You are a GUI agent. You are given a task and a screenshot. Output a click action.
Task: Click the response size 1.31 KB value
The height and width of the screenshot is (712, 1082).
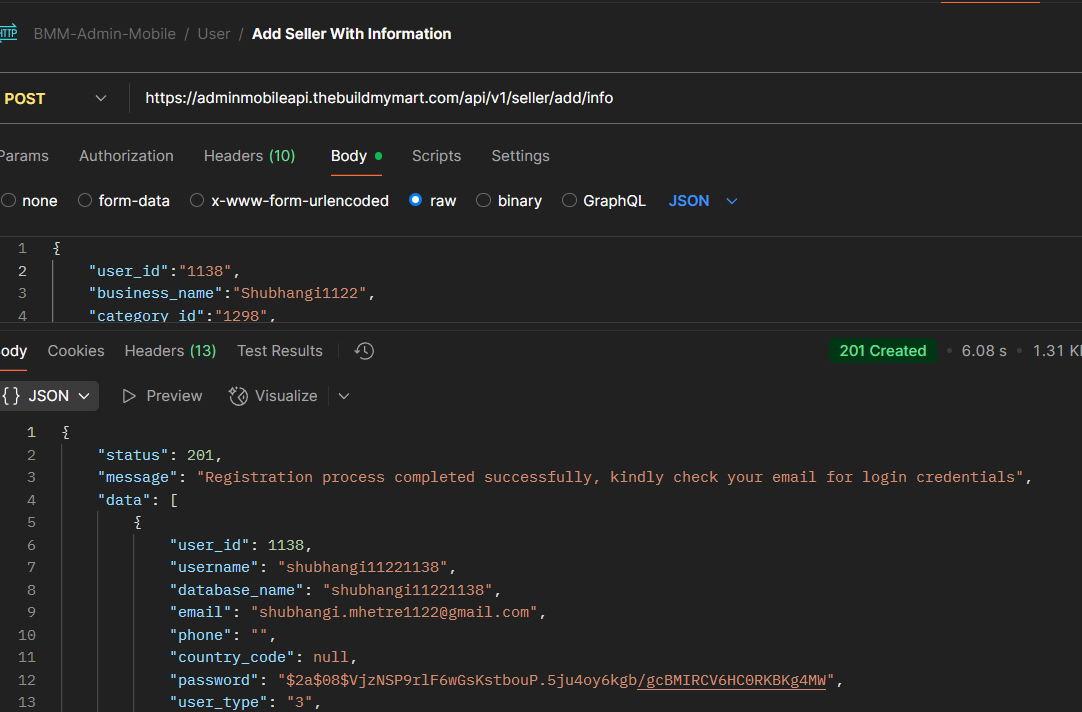(x=1057, y=351)
